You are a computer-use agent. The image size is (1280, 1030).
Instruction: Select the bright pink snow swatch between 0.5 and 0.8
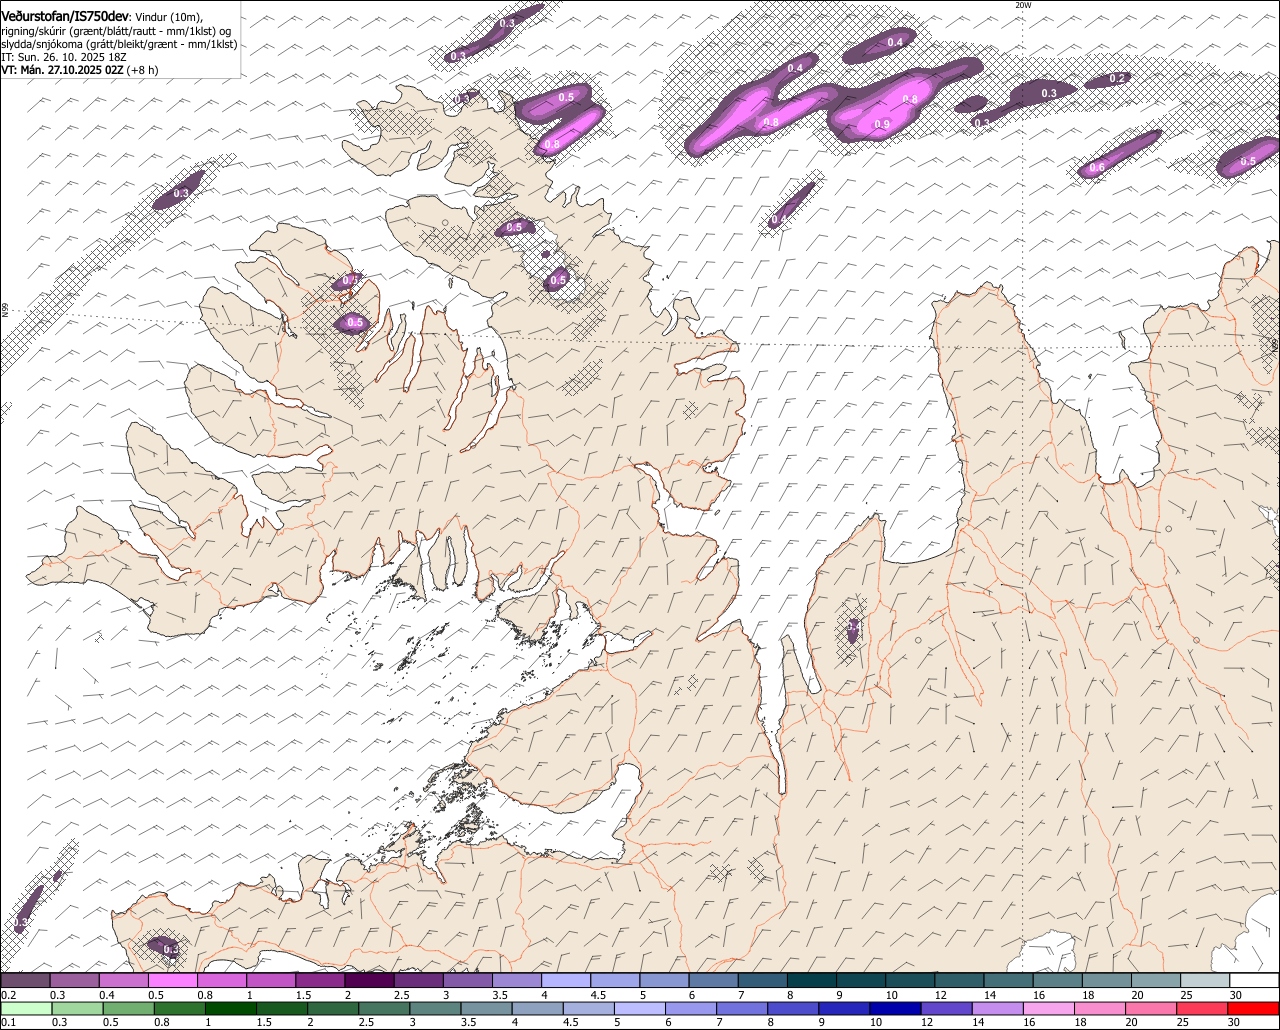pos(173,980)
